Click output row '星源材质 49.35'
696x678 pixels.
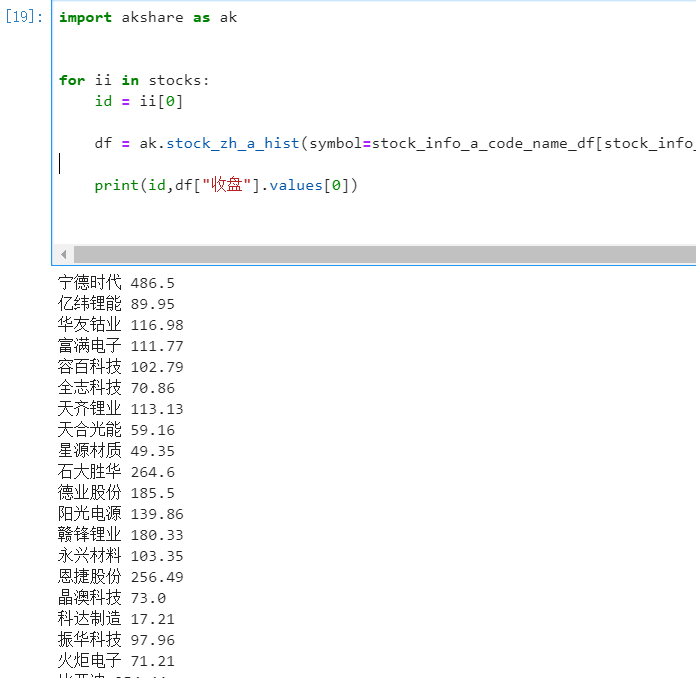[116, 451]
